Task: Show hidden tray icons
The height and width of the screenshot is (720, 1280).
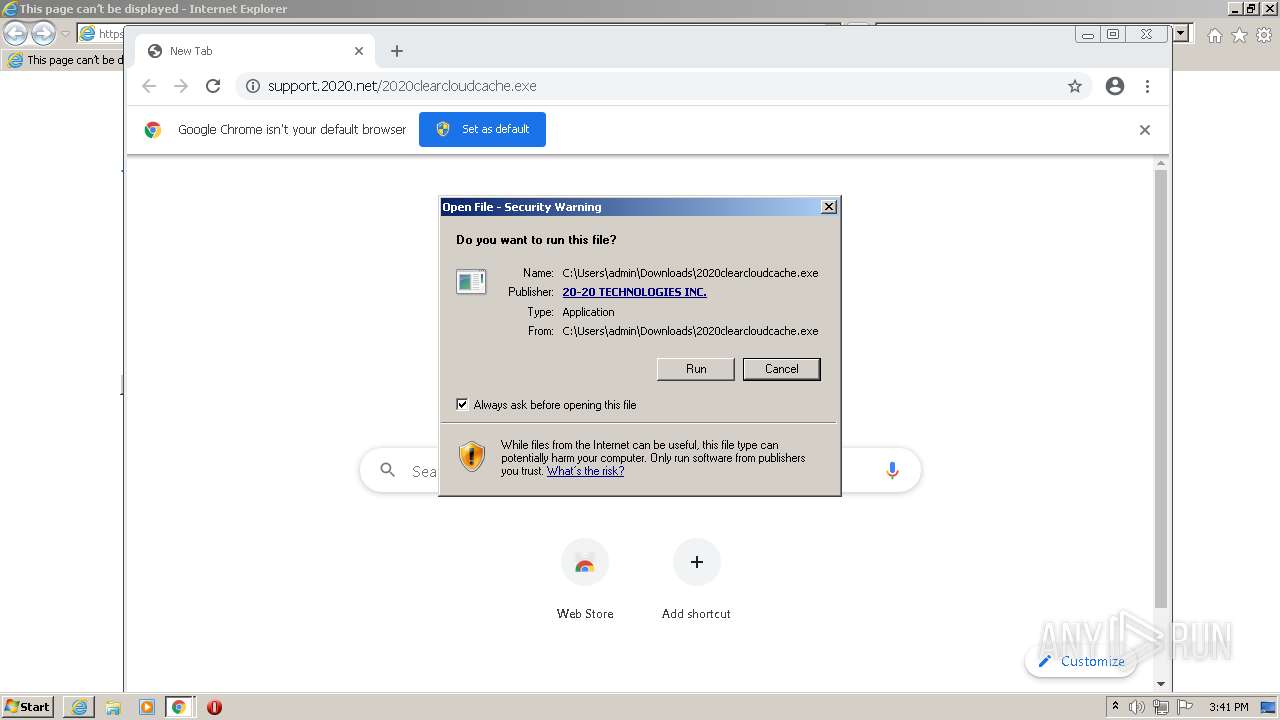Action: click(1115, 706)
